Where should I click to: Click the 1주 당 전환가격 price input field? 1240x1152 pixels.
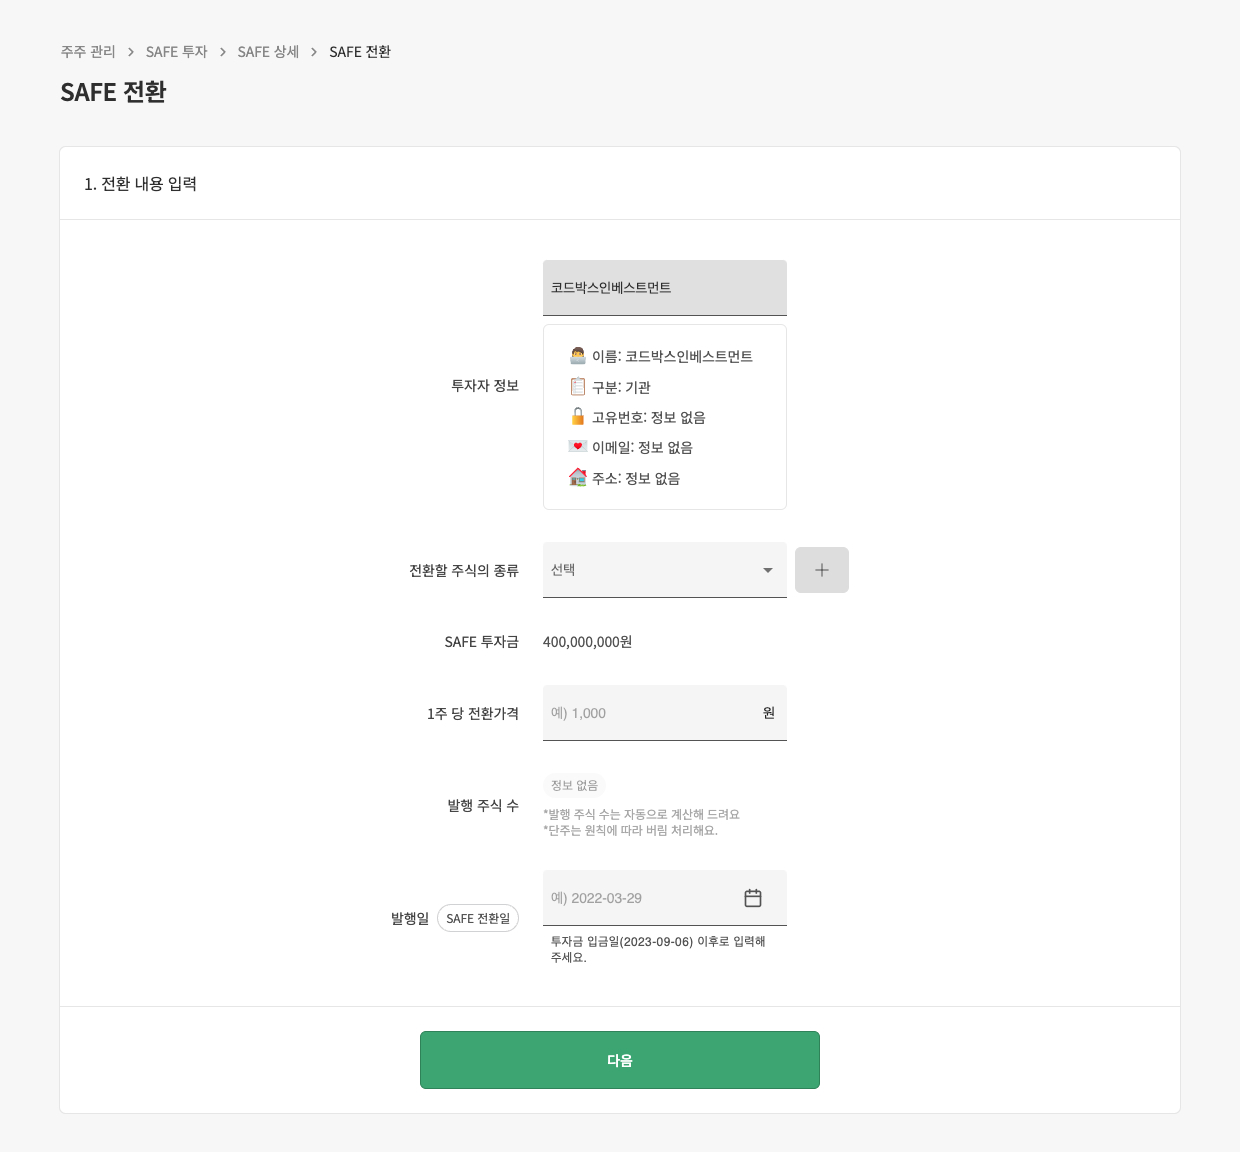click(x=650, y=712)
